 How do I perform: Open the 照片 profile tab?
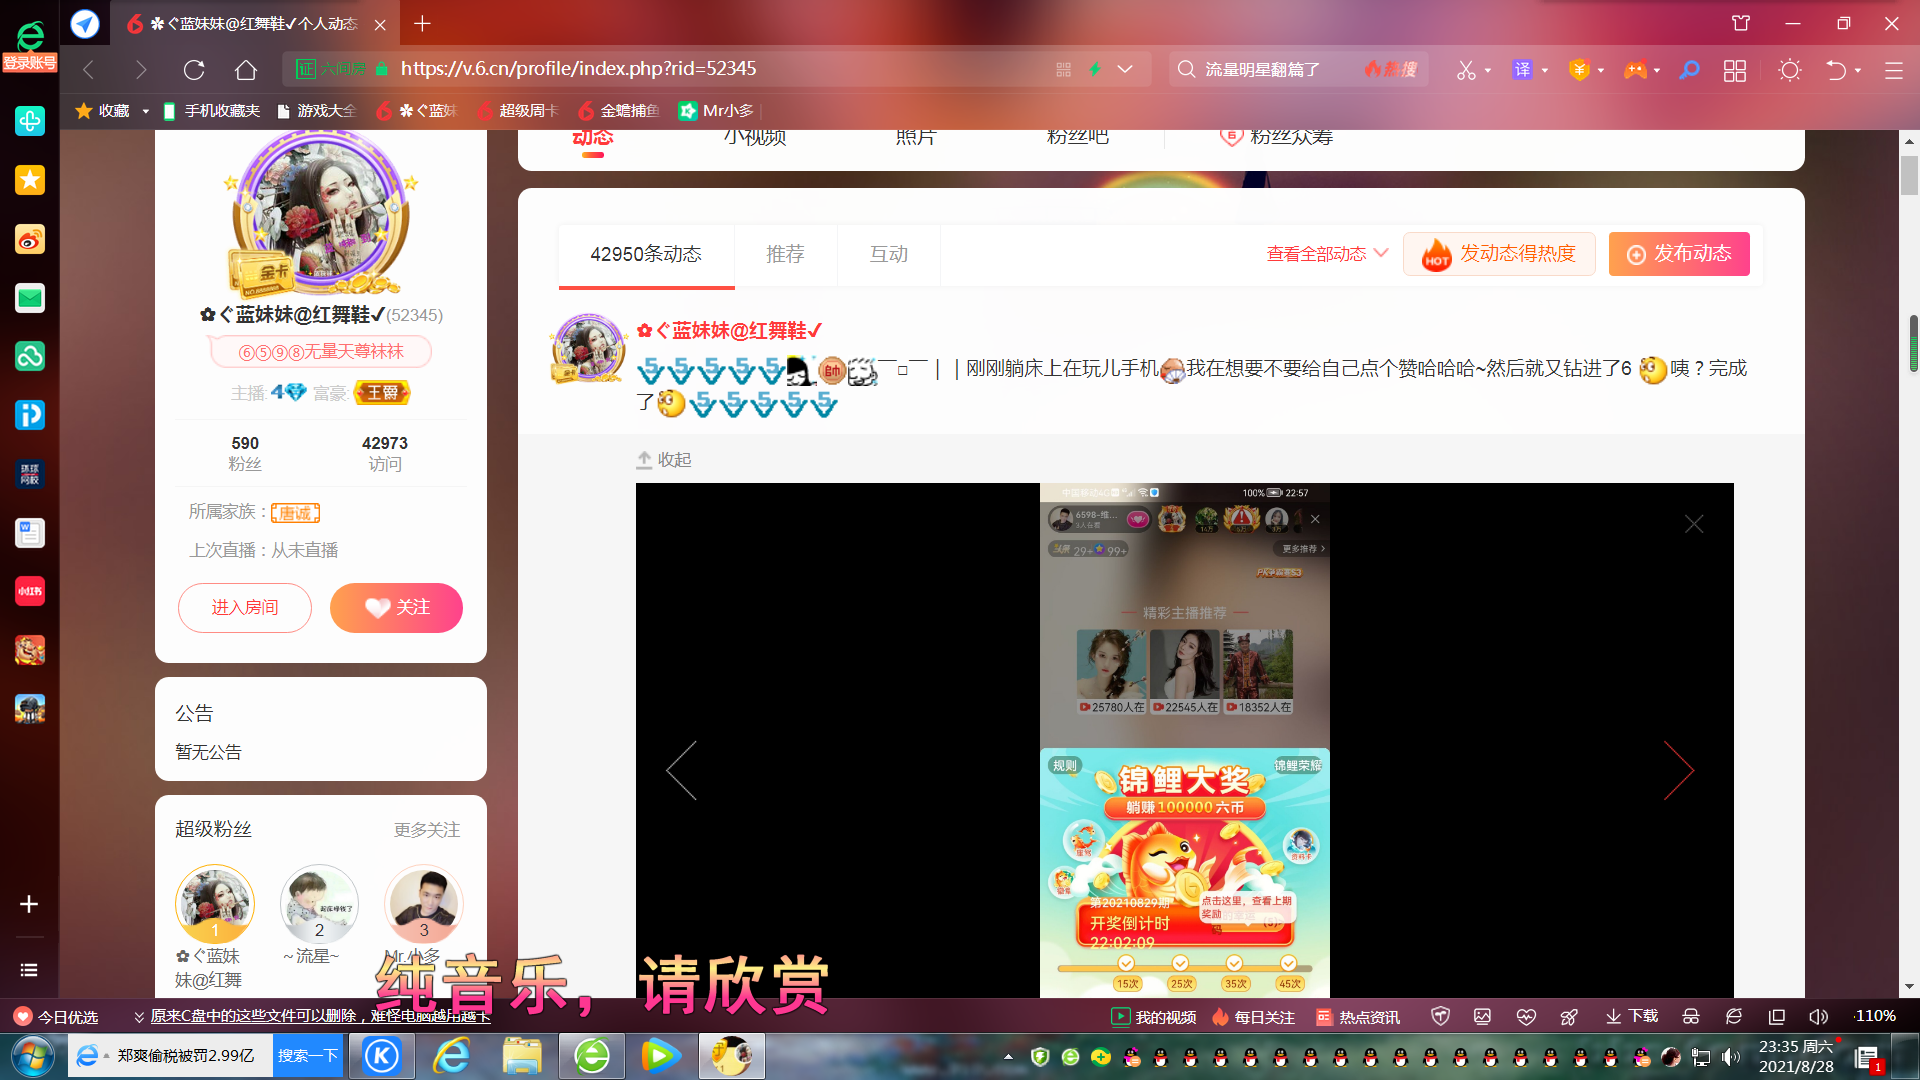pos(915,137)
